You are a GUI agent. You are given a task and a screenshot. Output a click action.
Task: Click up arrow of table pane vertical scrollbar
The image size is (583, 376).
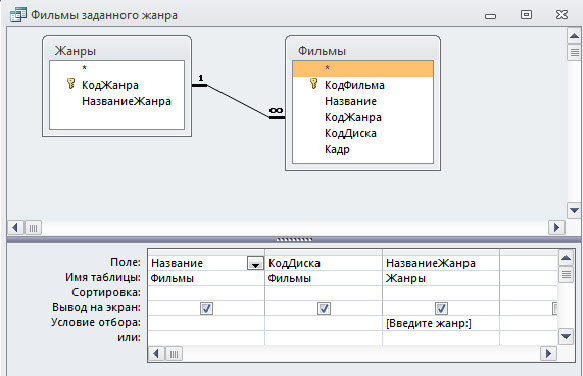(574, 36)
